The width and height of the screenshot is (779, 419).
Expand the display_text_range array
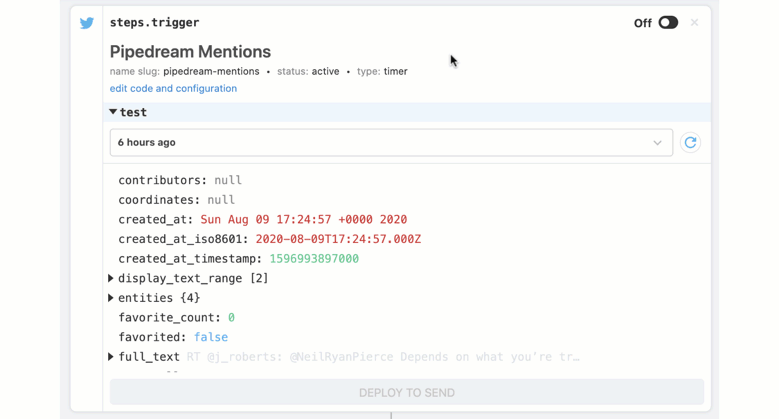click(x=111, y=278)
